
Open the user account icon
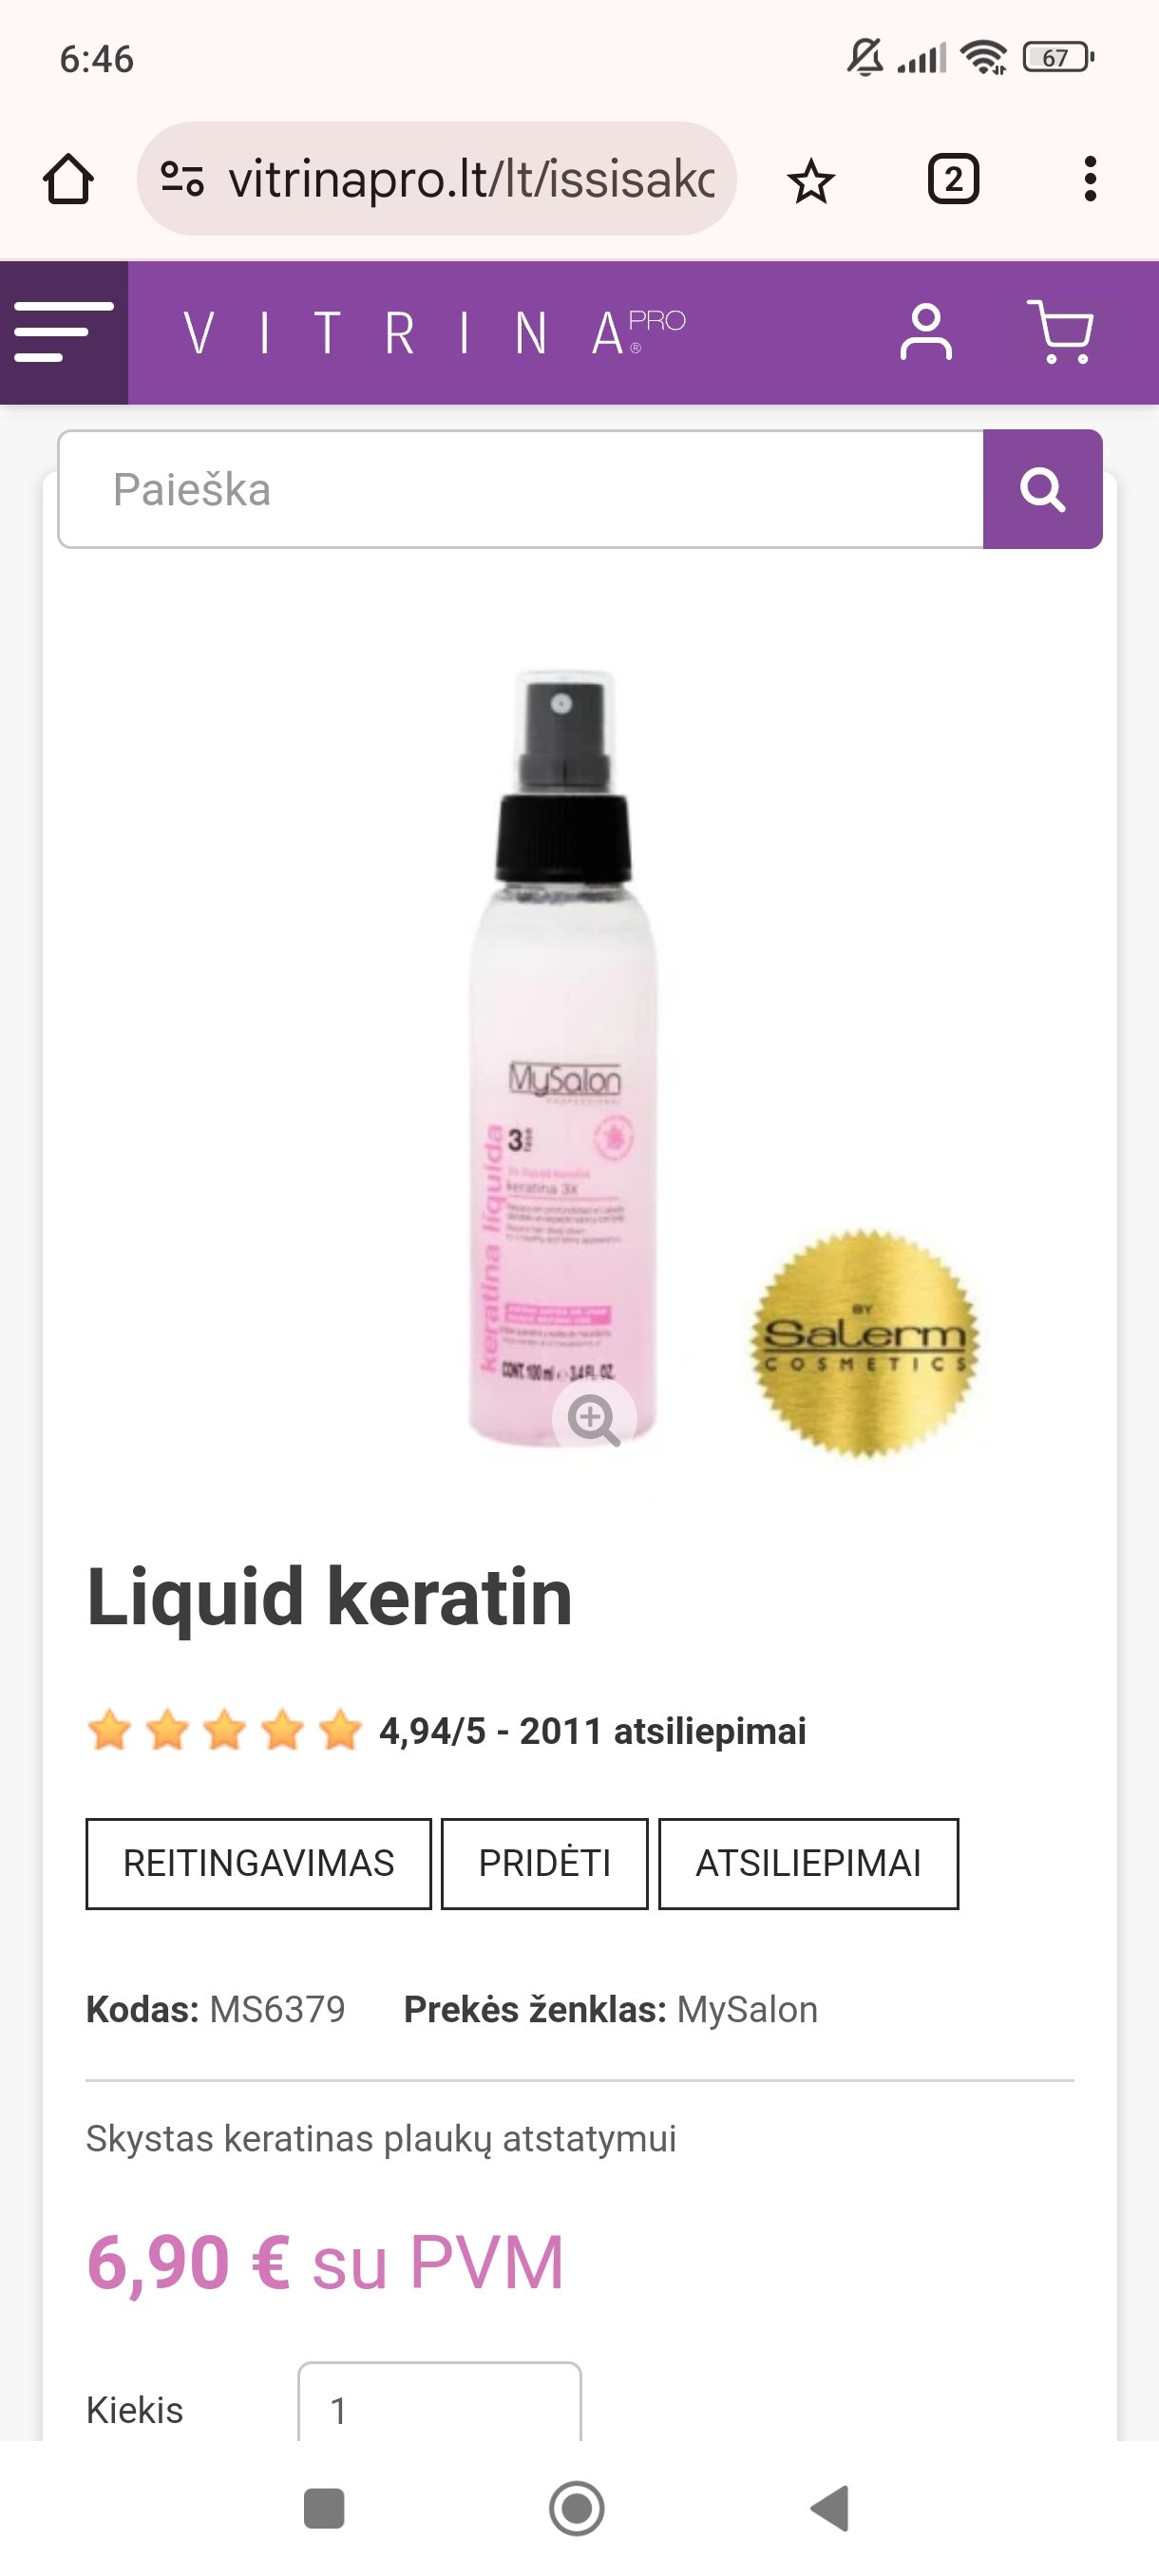[926, 332]
